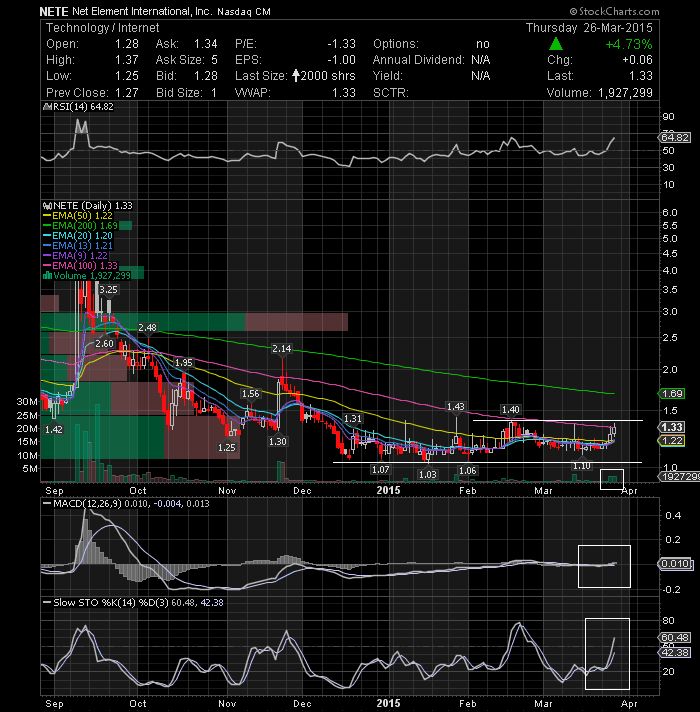The width and height of the screenshot is (700, 712).
Task: Click the Dec label on bottom stochastic axis
Action: coord(302,704)
